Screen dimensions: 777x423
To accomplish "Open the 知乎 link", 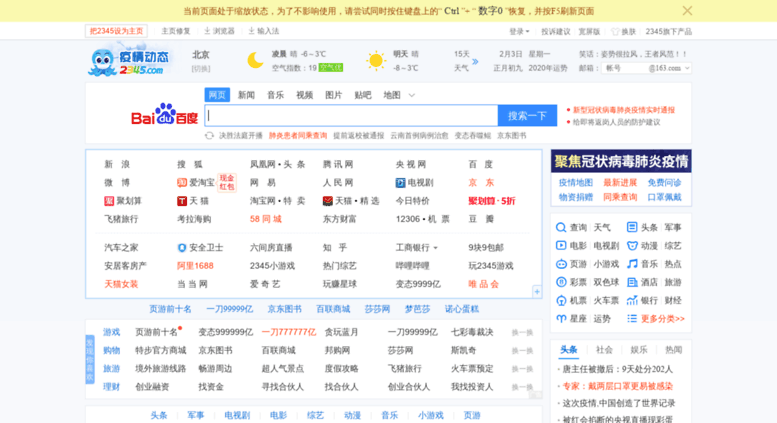I will (x=335, y=248).
